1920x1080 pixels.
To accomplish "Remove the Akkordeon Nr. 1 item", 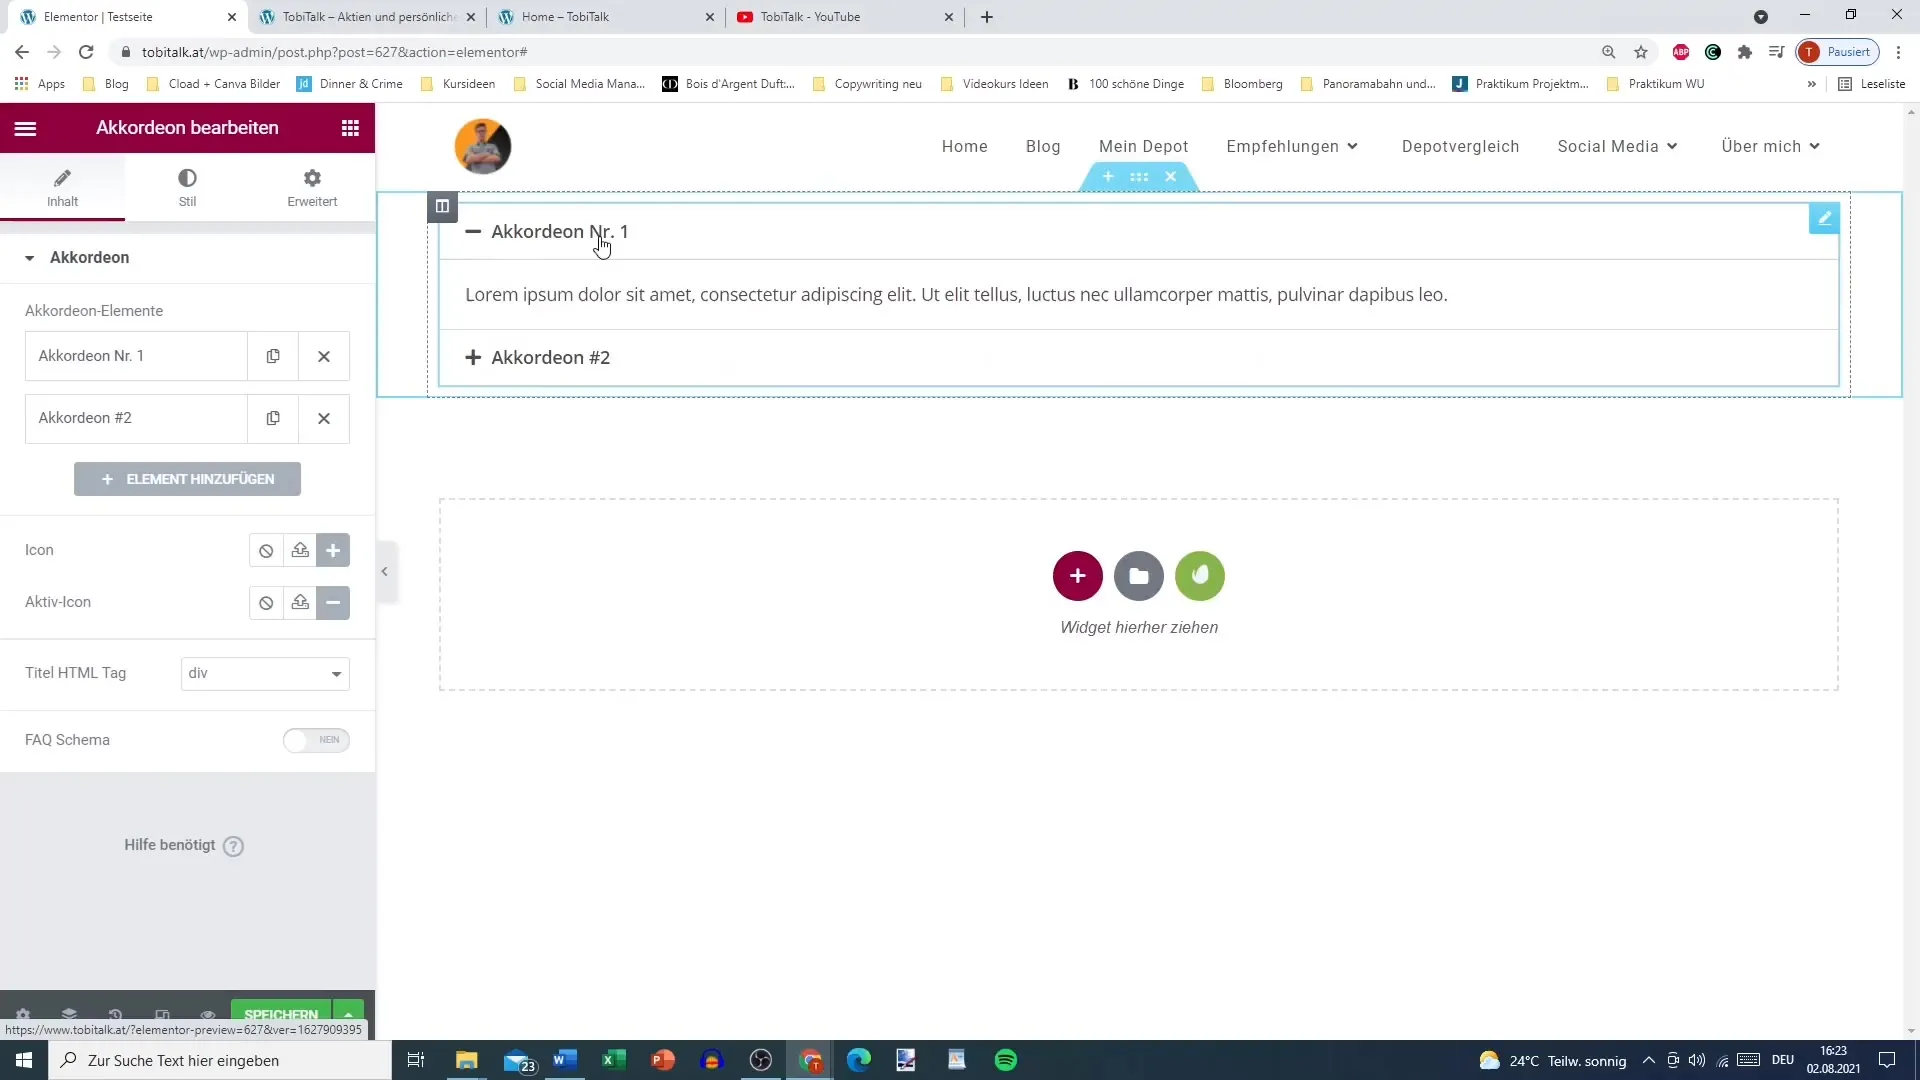I will (x=324, y=356).
